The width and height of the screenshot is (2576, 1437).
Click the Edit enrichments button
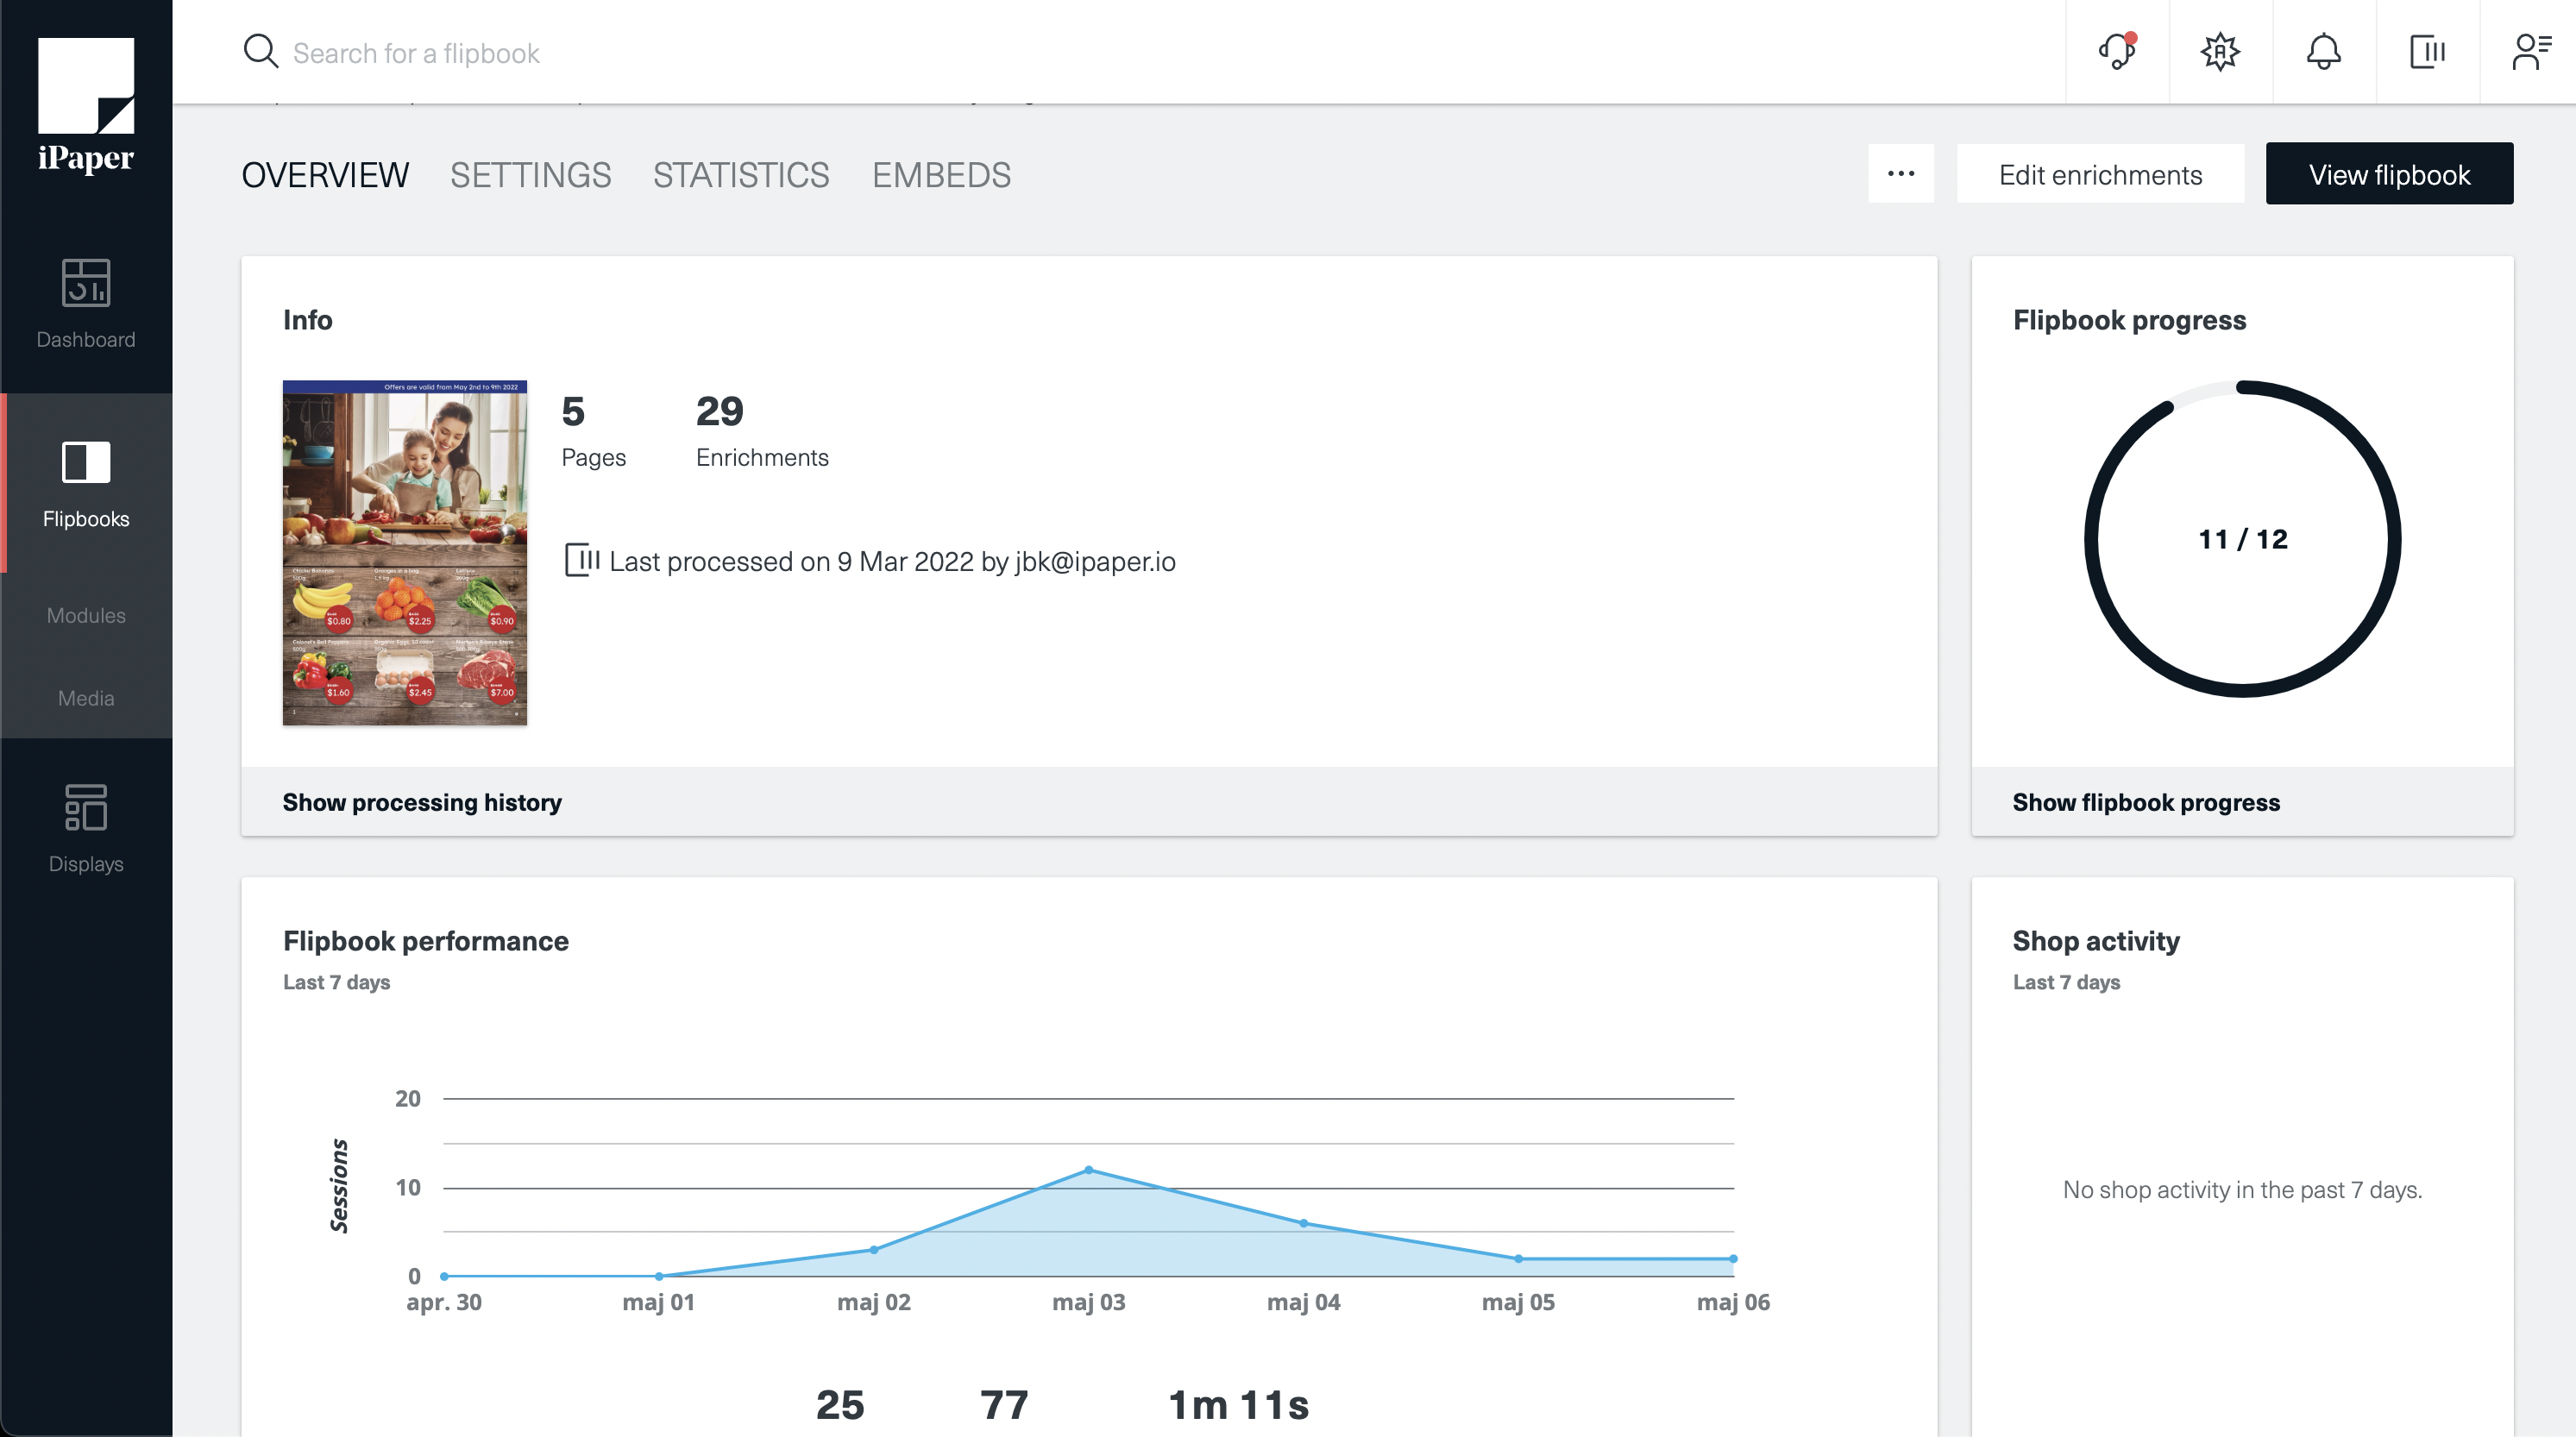(2100, 174)
